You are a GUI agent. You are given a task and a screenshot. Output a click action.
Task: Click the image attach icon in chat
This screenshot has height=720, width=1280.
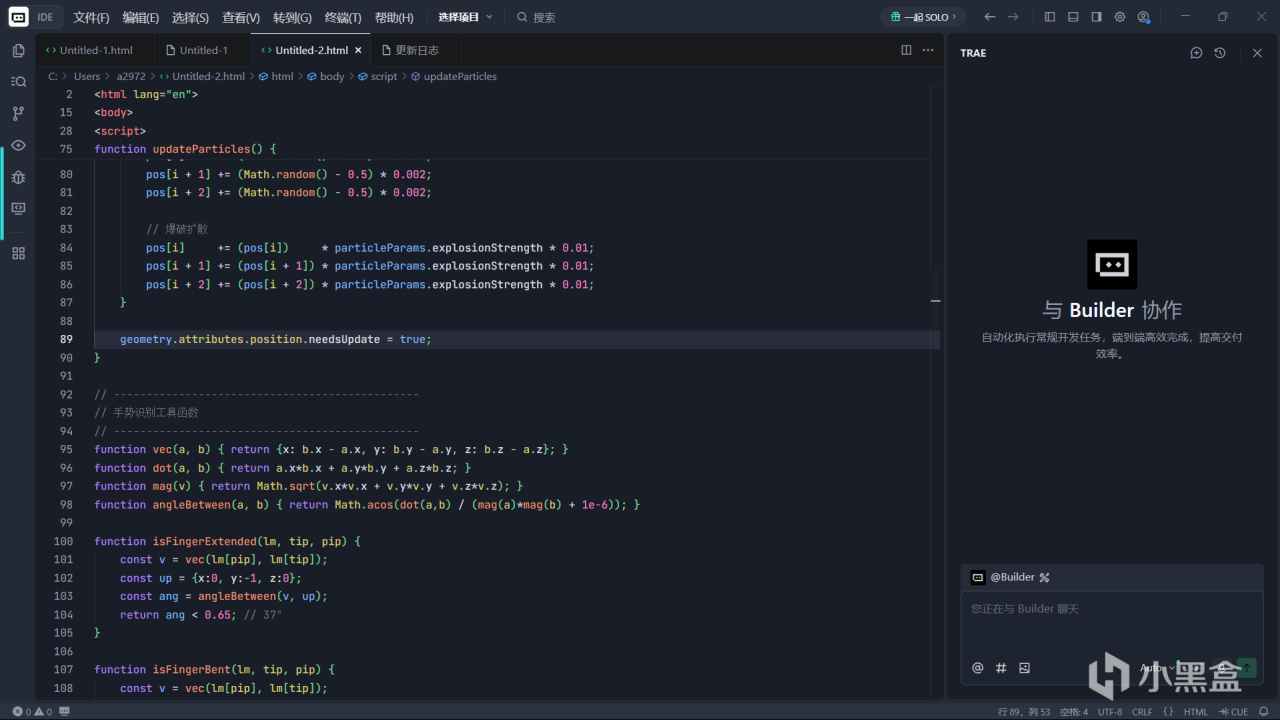[x=1024, y=668]
